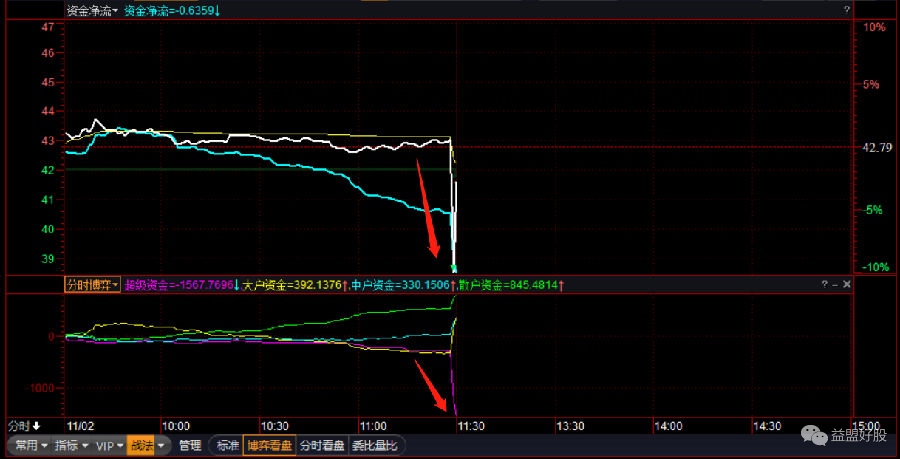Switch to the 分时看盘 tab

322,445
